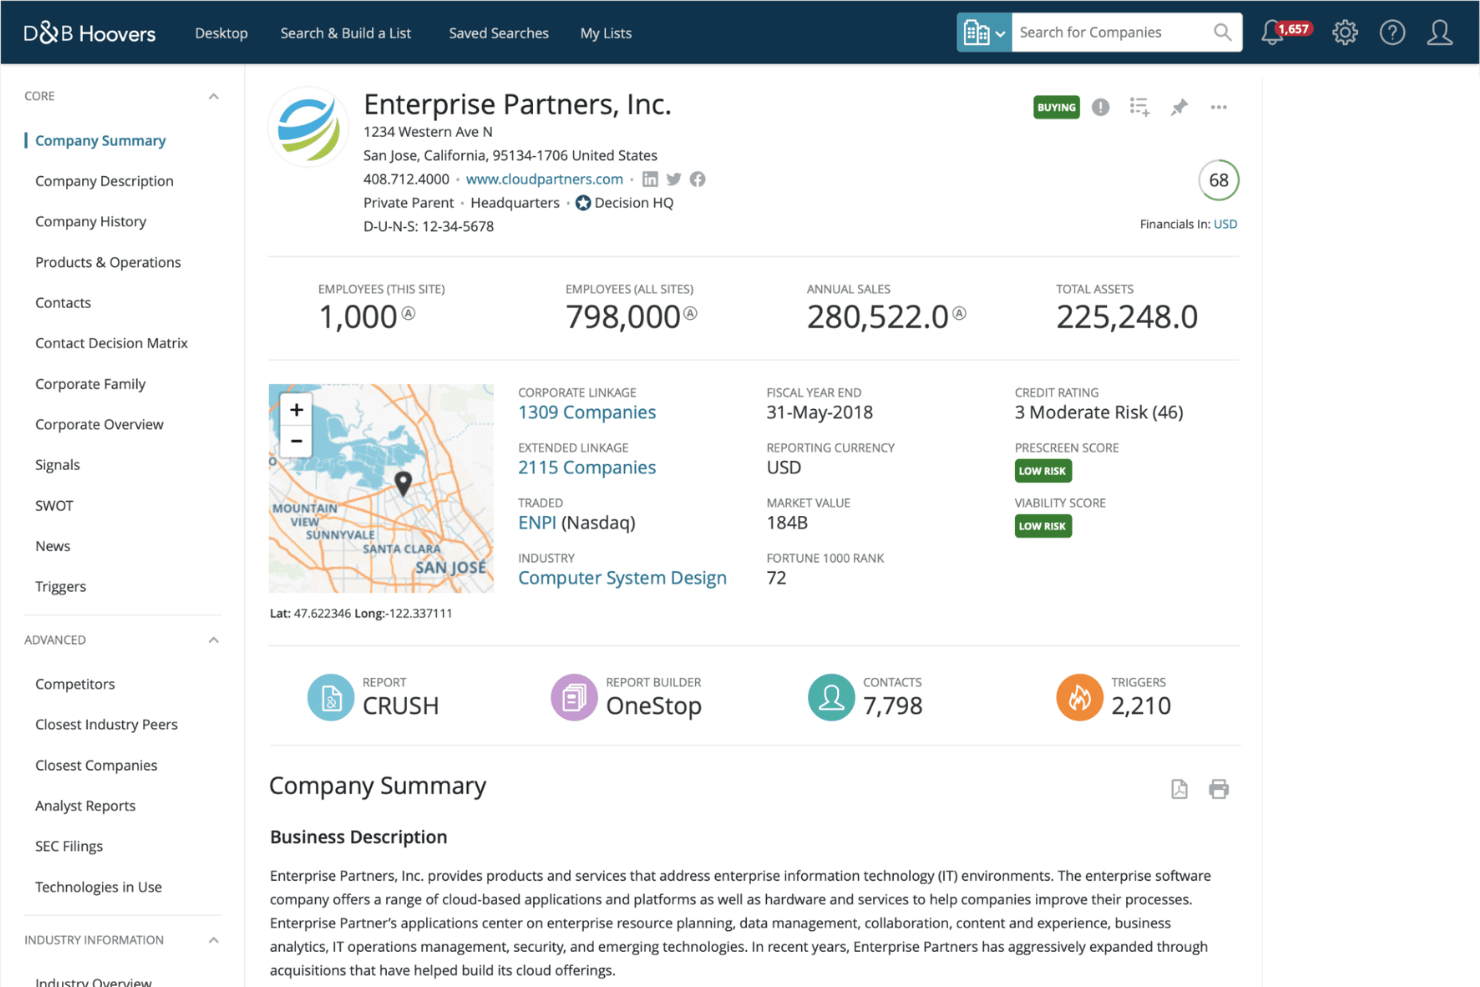This screenshot has width=1480, height=987.
Task: Select Company Description in sidebar
Action: 104,181
